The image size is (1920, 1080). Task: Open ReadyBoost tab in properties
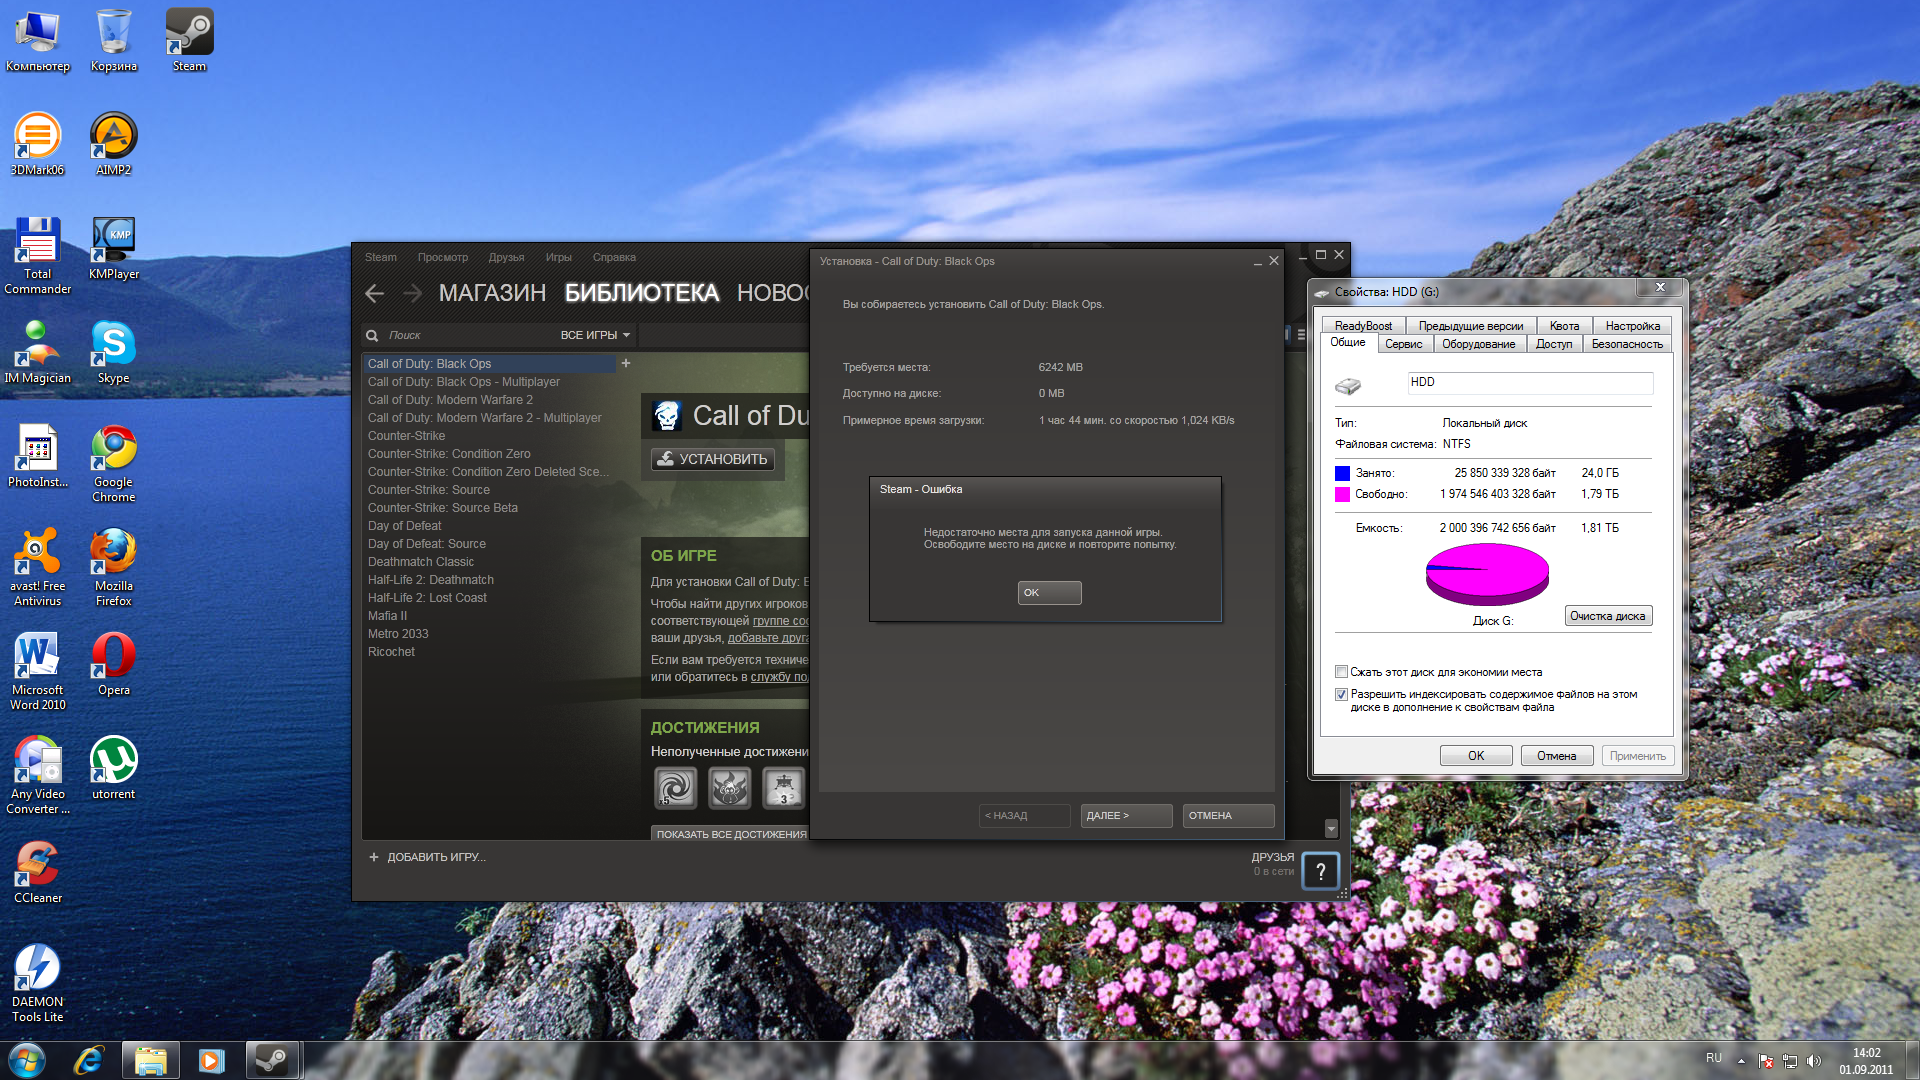tap(1363, 326)
